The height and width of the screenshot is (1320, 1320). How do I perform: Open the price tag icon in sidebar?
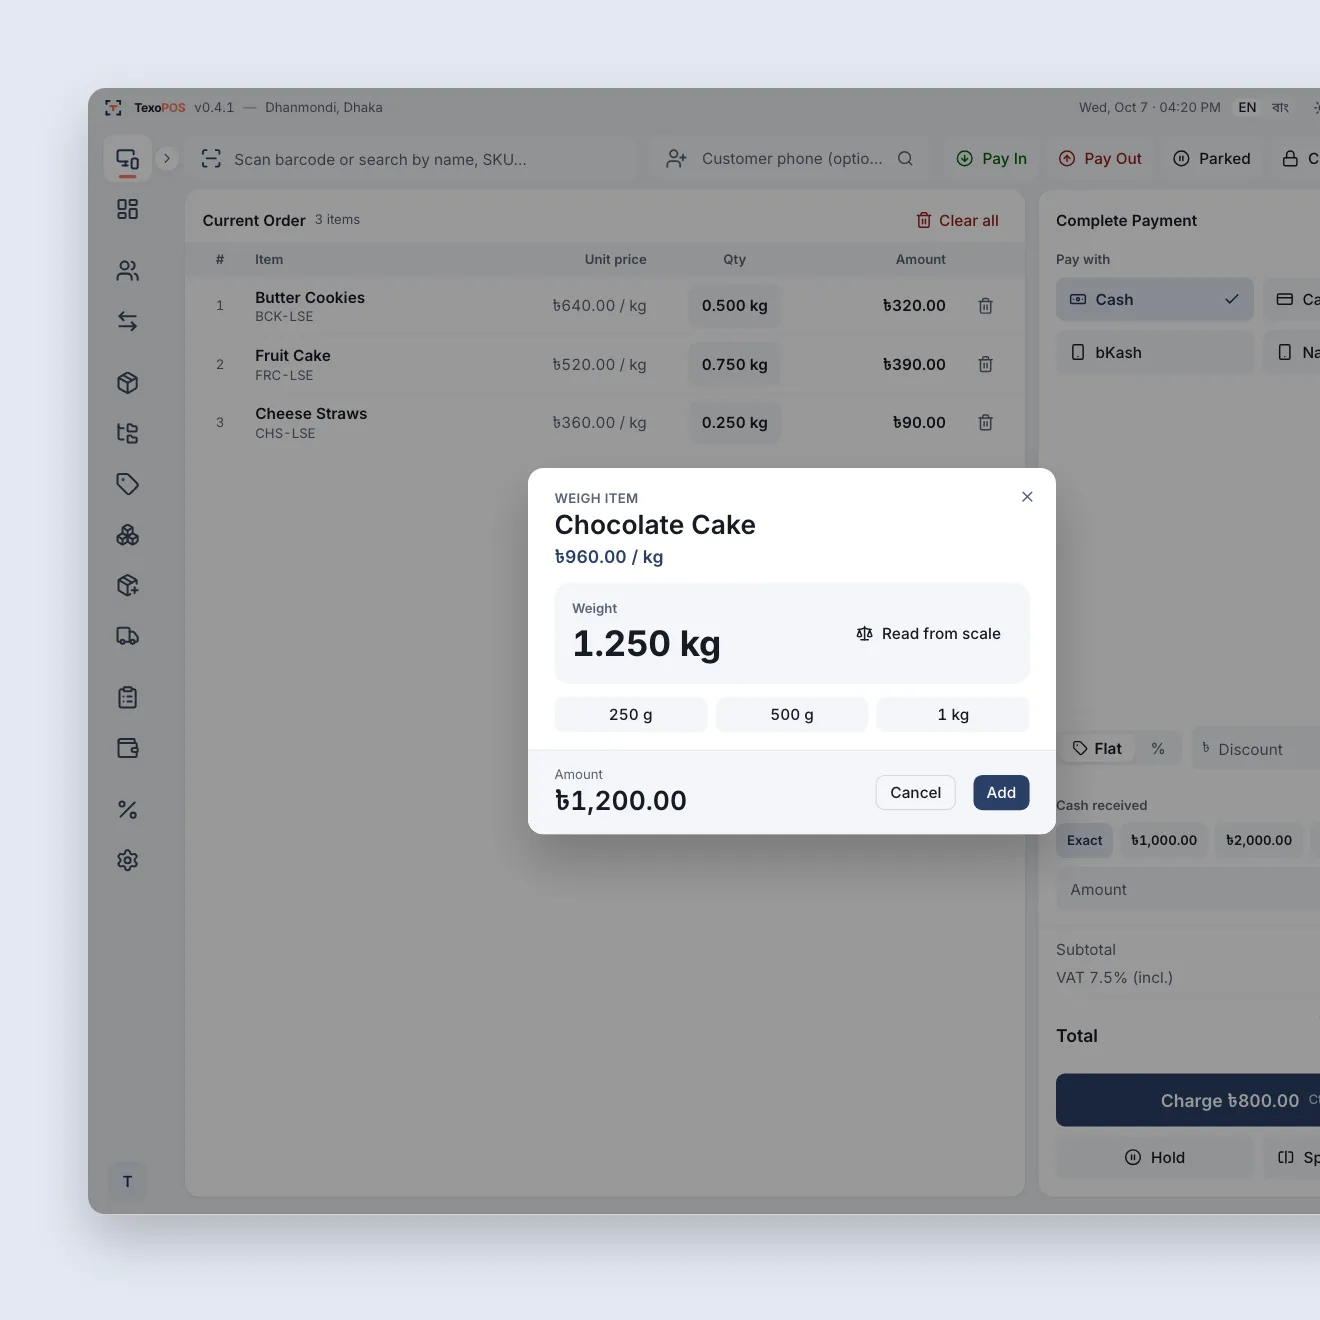coord(127,484)
